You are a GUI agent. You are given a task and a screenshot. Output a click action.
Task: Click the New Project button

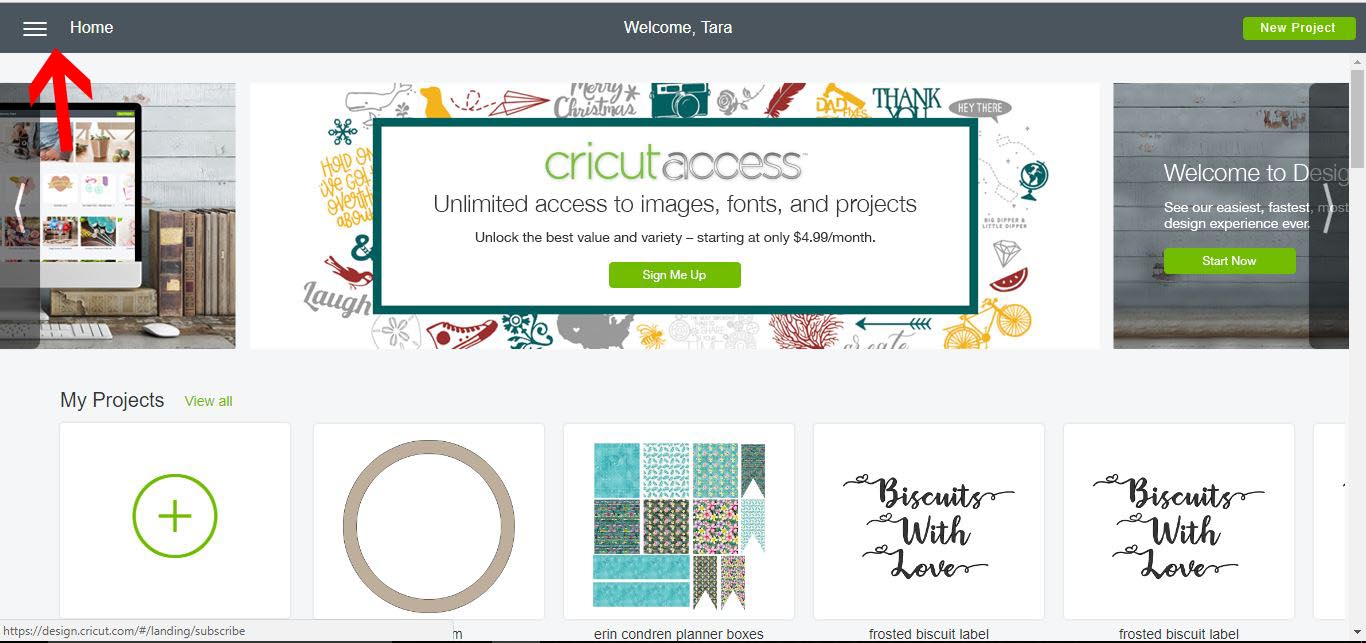point(1298,28)
